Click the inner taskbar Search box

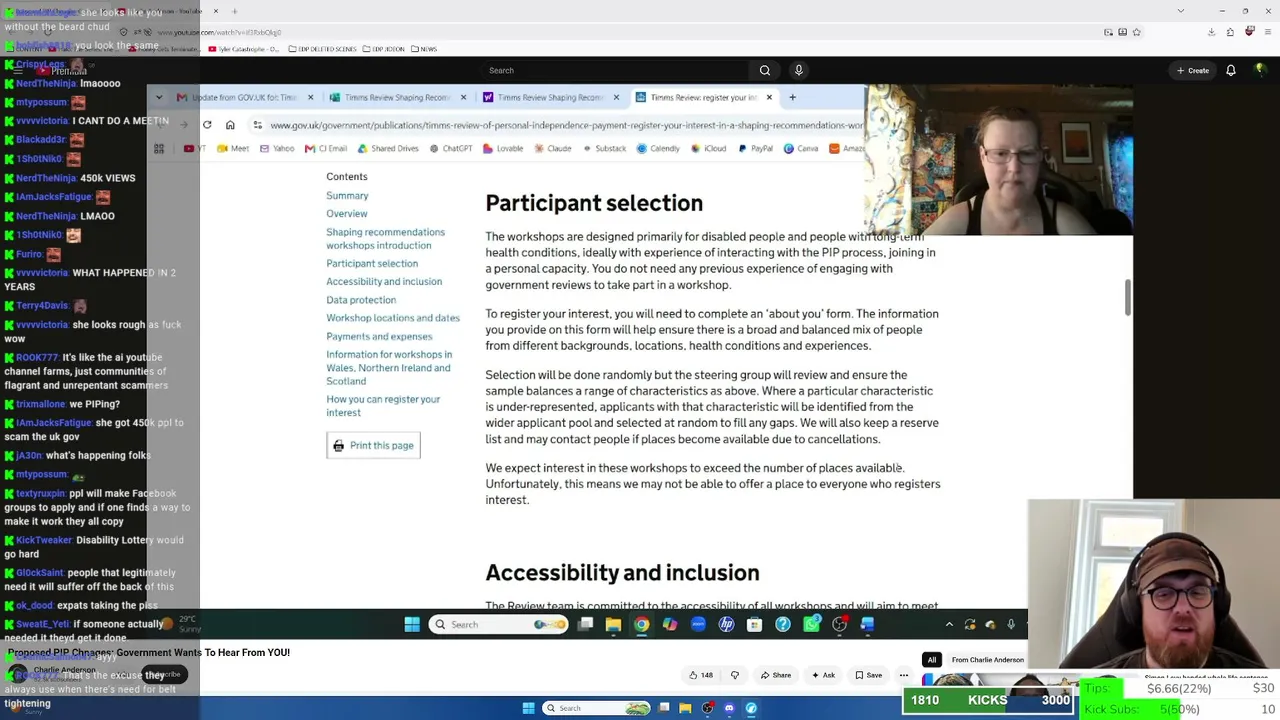point(498,625)
